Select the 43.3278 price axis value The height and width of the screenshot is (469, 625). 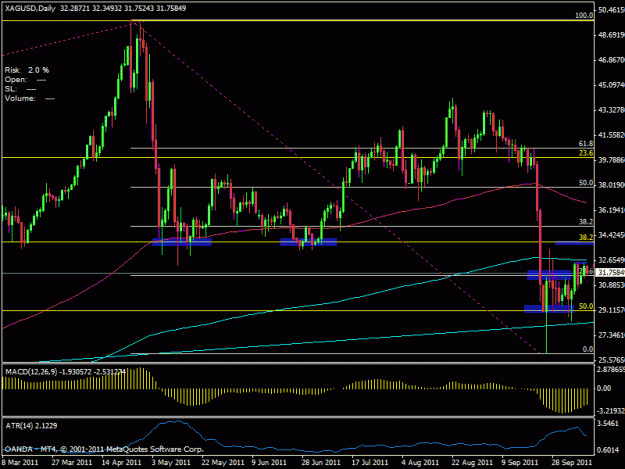click(611, 110)
